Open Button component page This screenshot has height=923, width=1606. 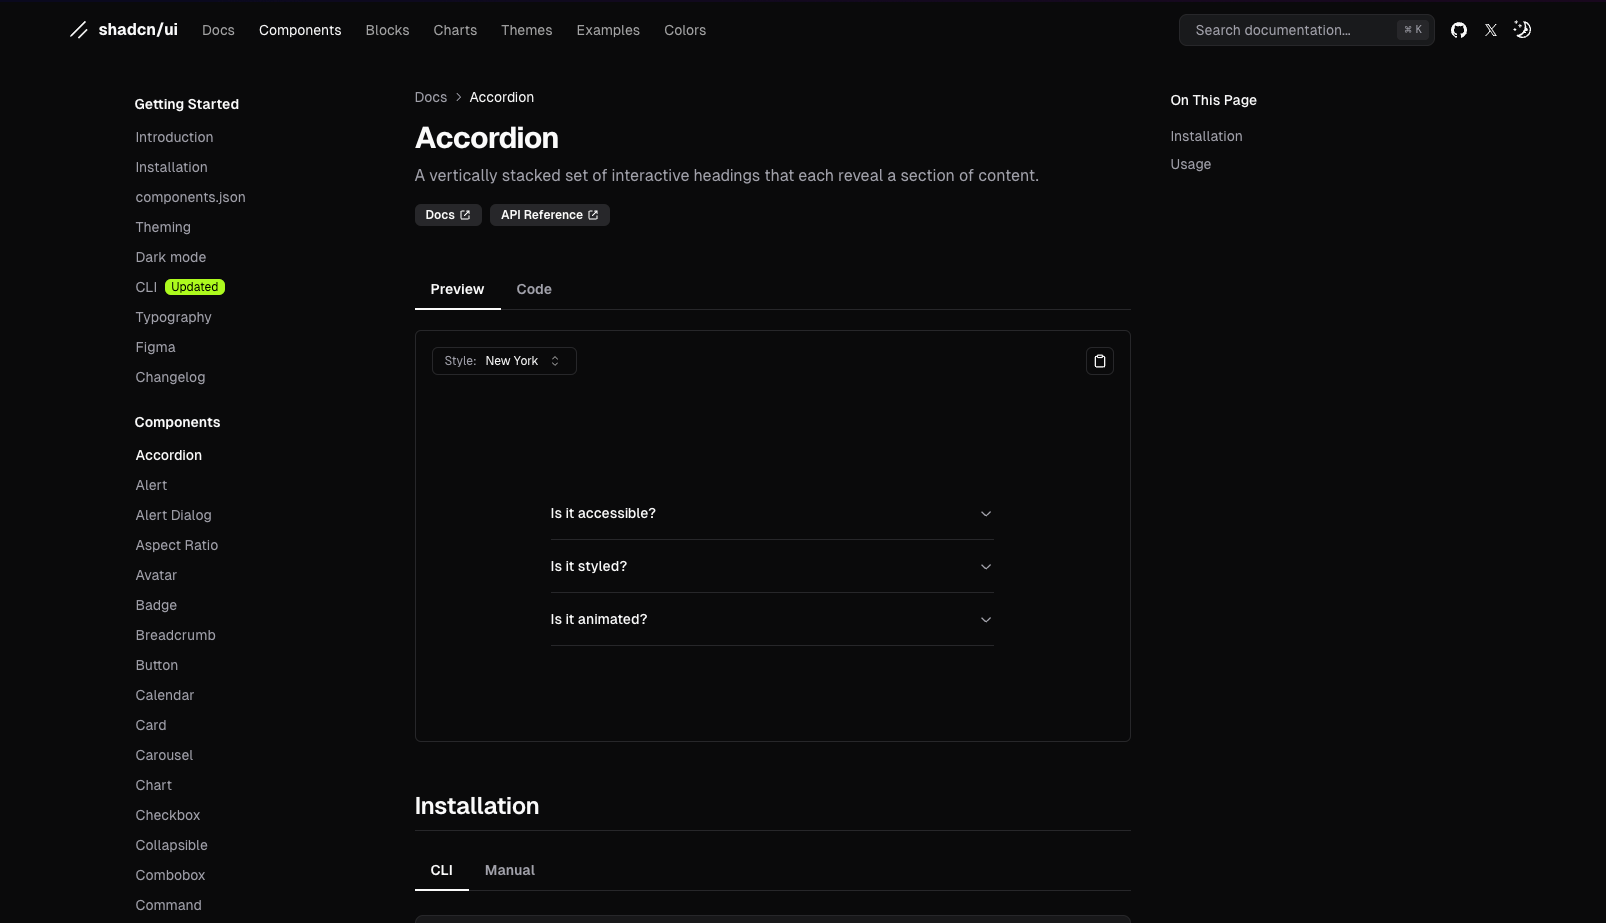pyautogui.click(x=156, y=665)
